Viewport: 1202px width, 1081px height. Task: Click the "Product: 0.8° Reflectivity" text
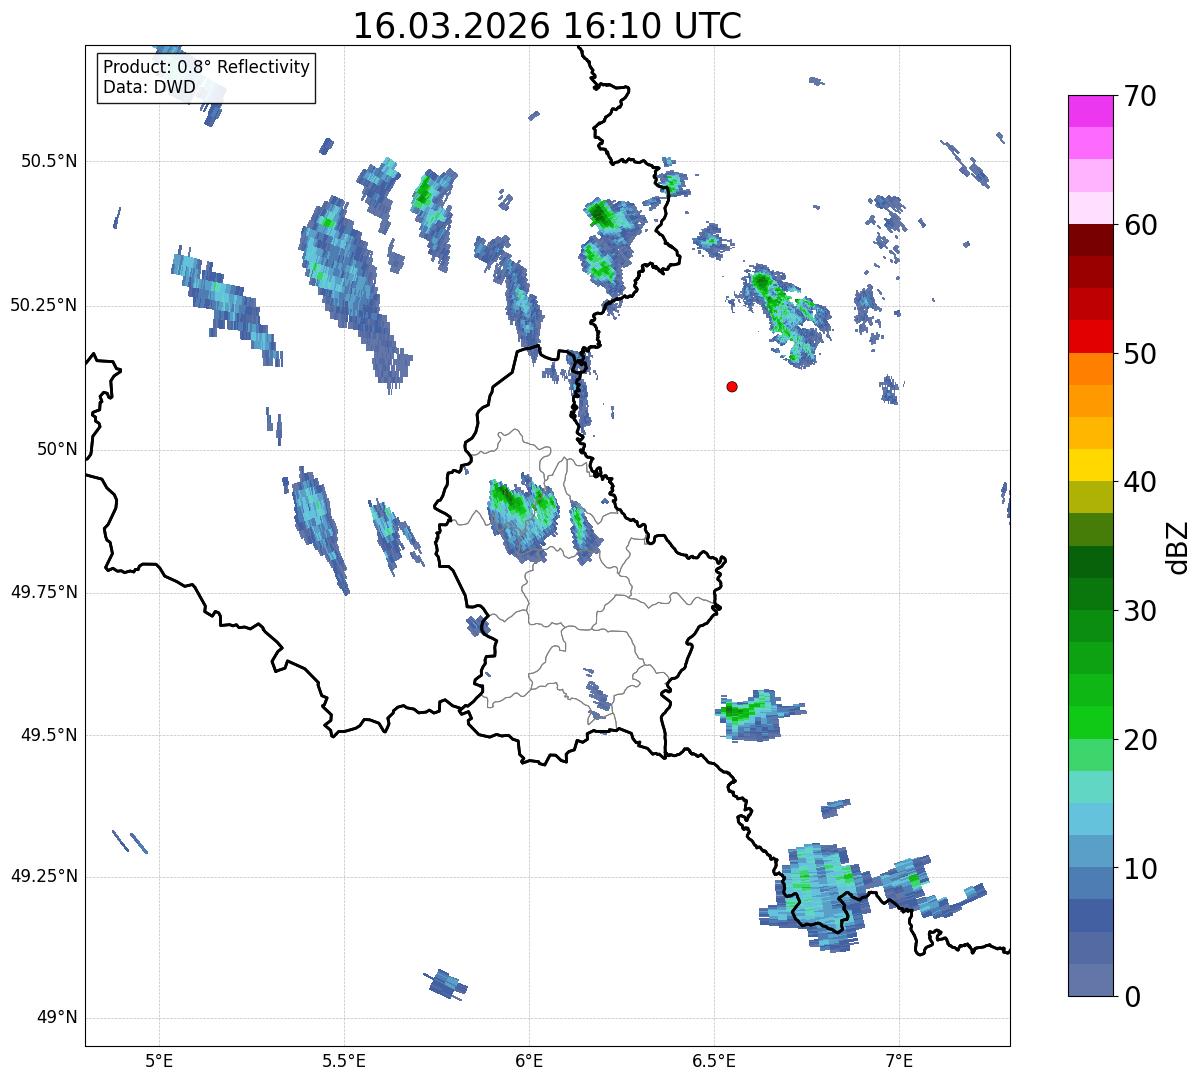click(207, 67)
